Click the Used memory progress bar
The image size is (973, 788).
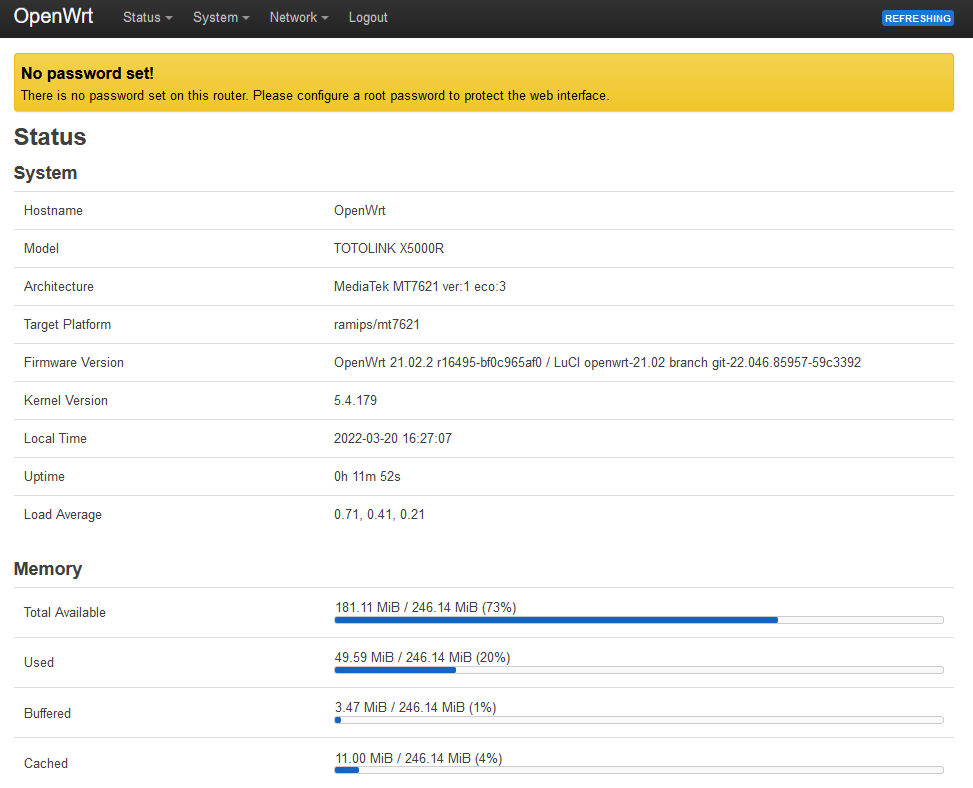[x=639, y=670]
